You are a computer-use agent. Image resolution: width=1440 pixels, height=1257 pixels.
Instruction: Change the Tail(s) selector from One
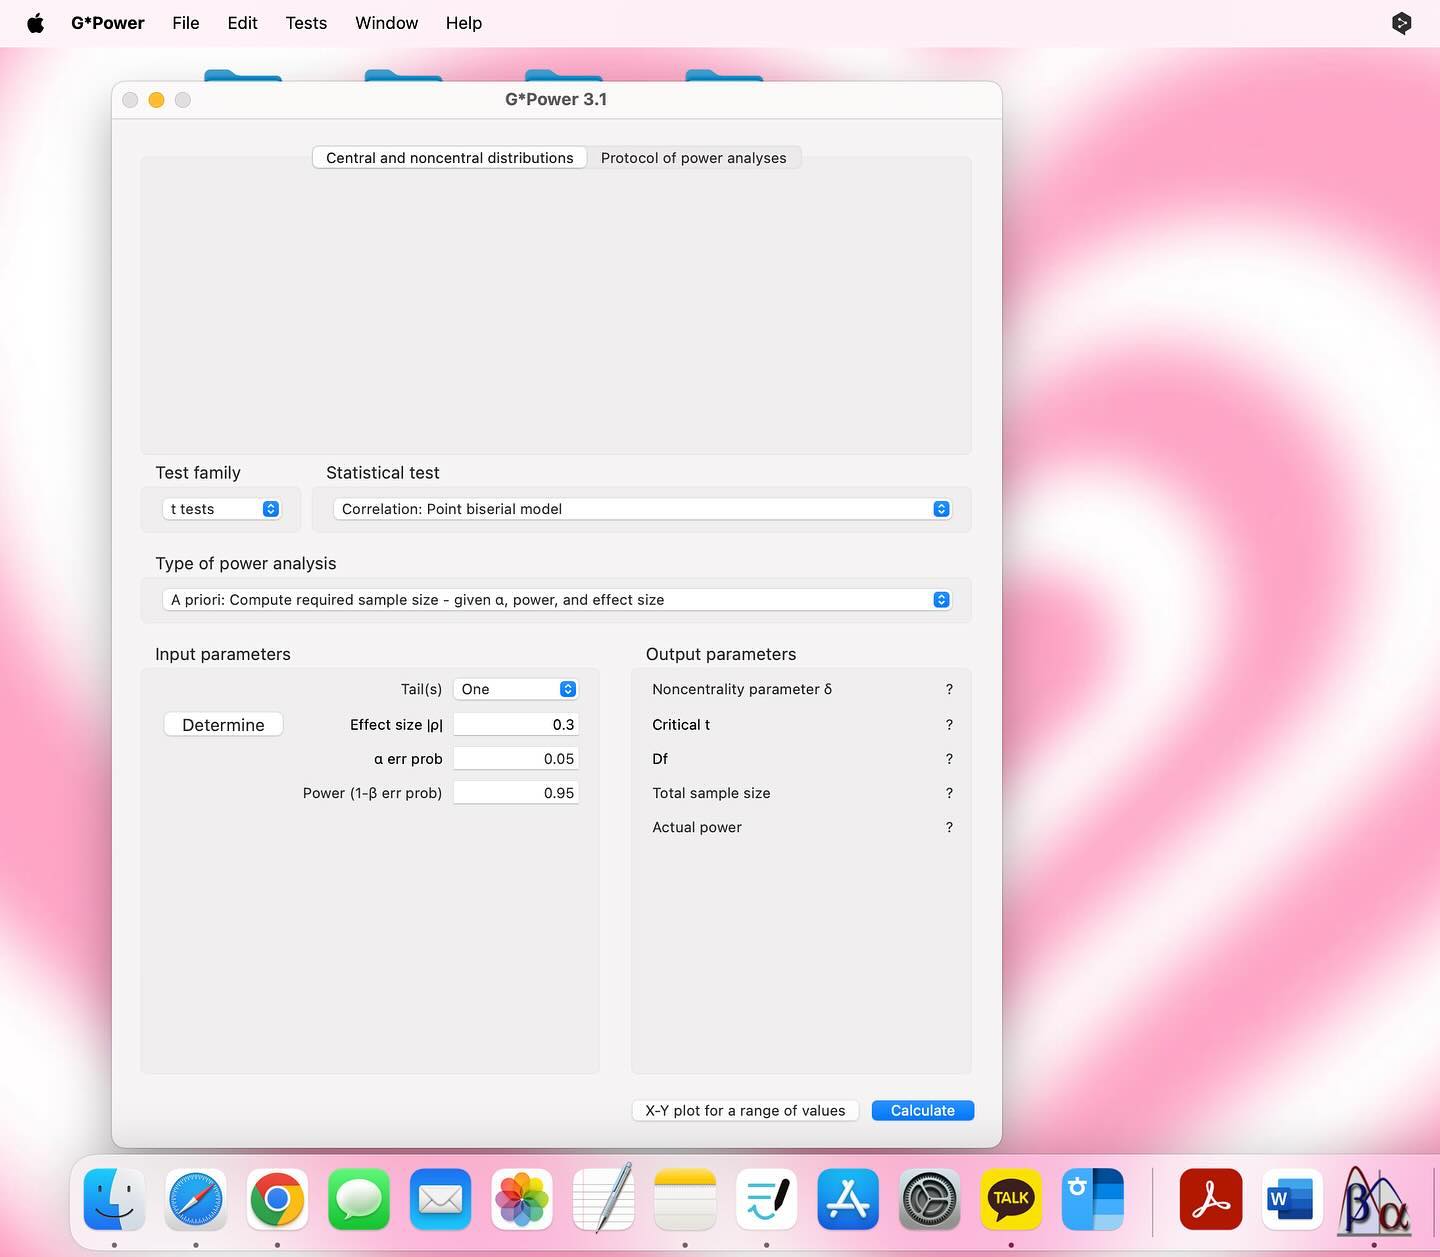coord(516,689)
